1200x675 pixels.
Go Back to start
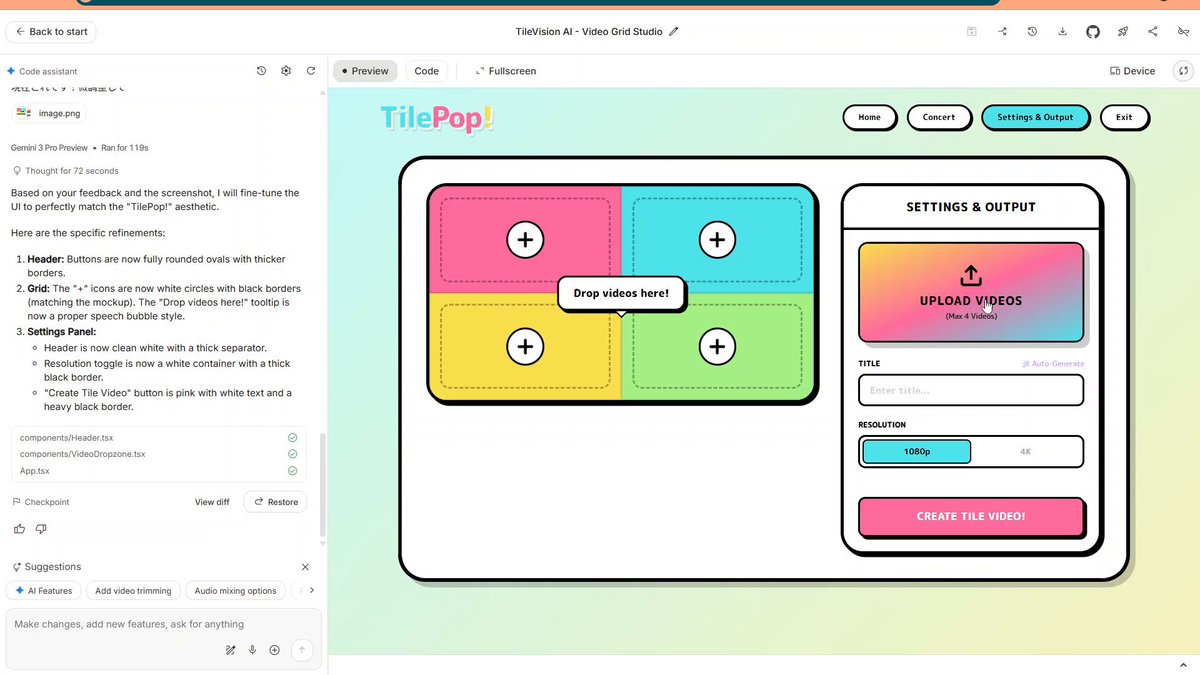[x=51, y=32]
